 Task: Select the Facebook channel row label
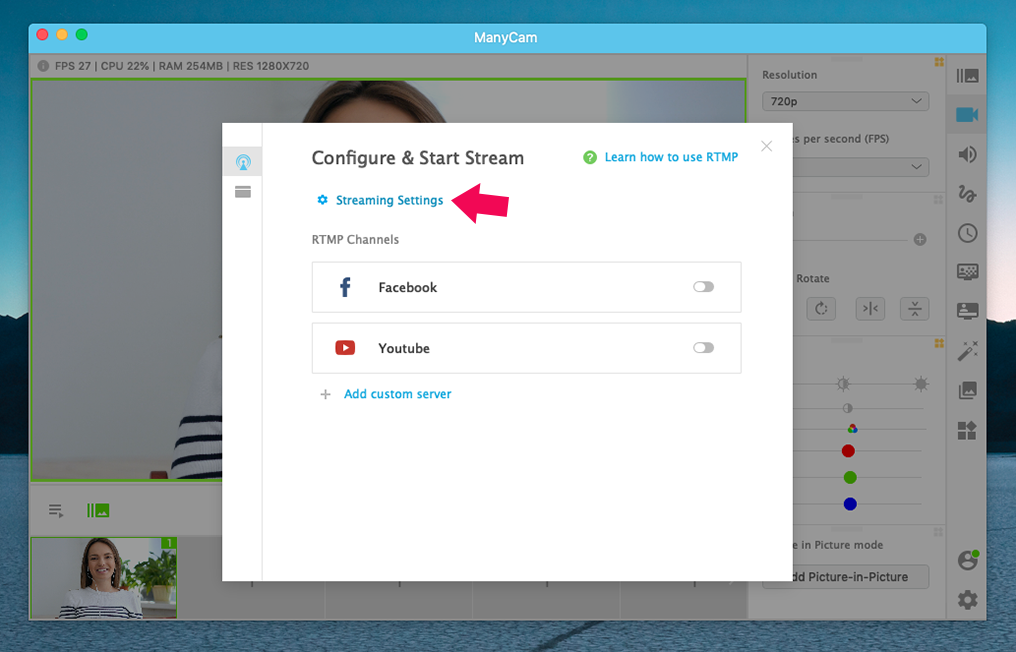point(408,287)
